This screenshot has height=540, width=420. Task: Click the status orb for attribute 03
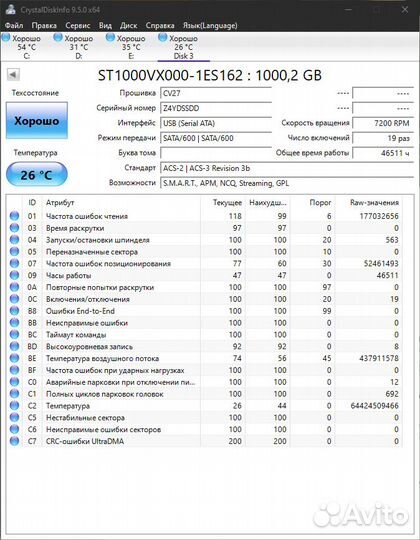click(x=14, y=228)
